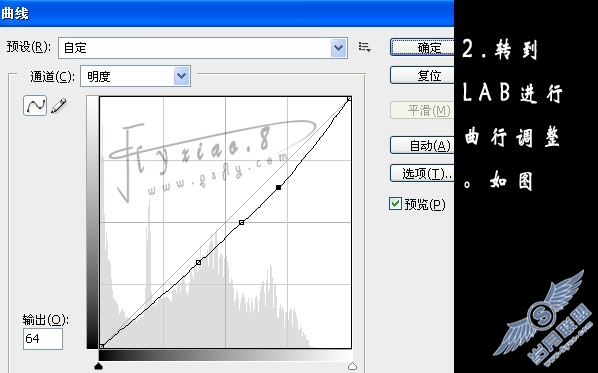Open the 选项 options button
The height and width of the screenshot is (373, 598).
[423, 174]
